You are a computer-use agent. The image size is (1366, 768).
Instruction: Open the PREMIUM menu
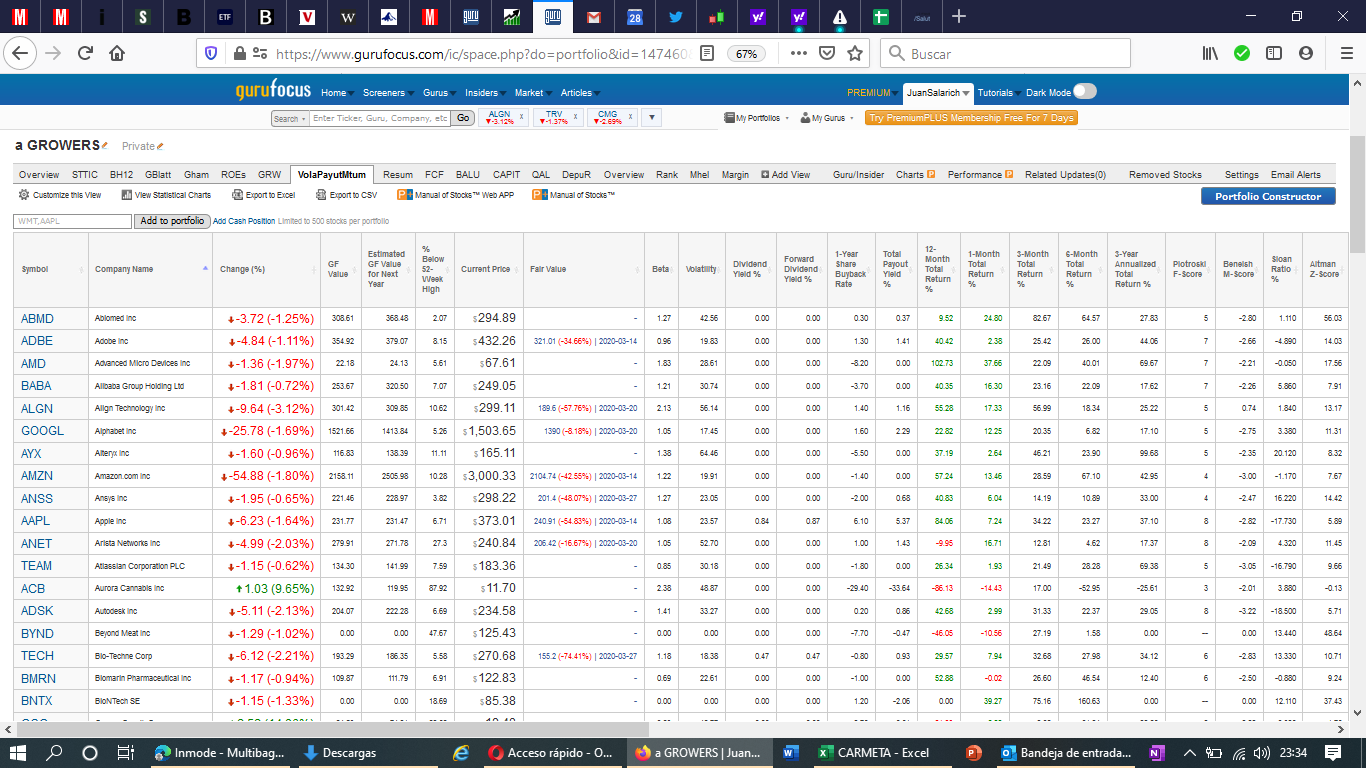coord(872,92)
